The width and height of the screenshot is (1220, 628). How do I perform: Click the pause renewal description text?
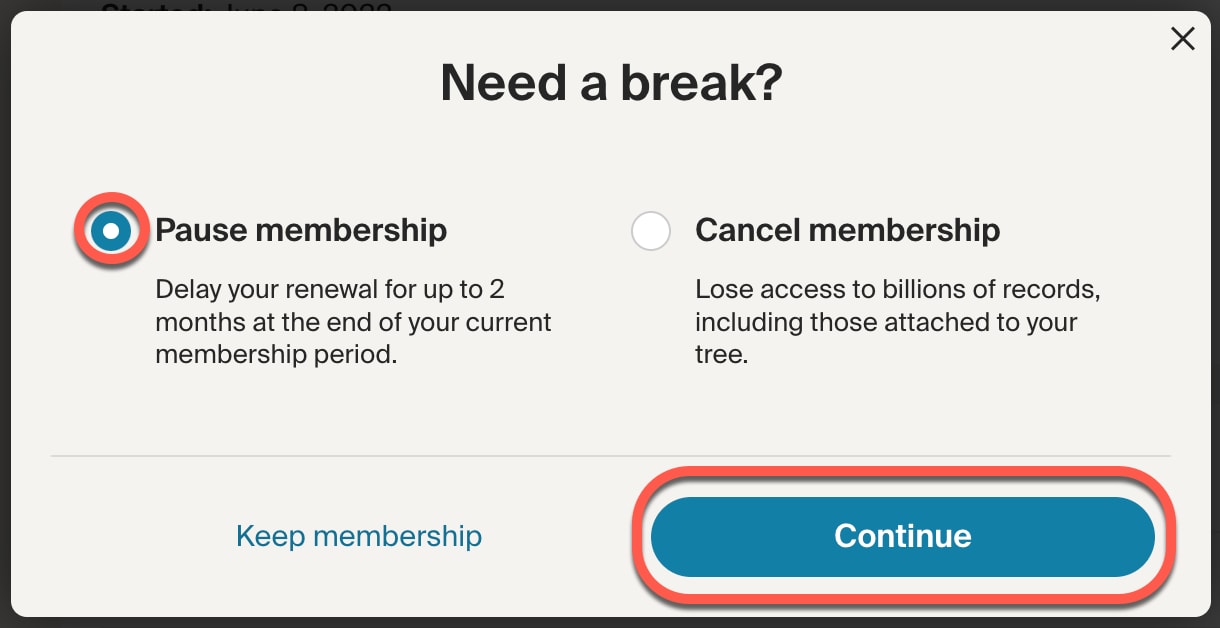coord(352,322)
